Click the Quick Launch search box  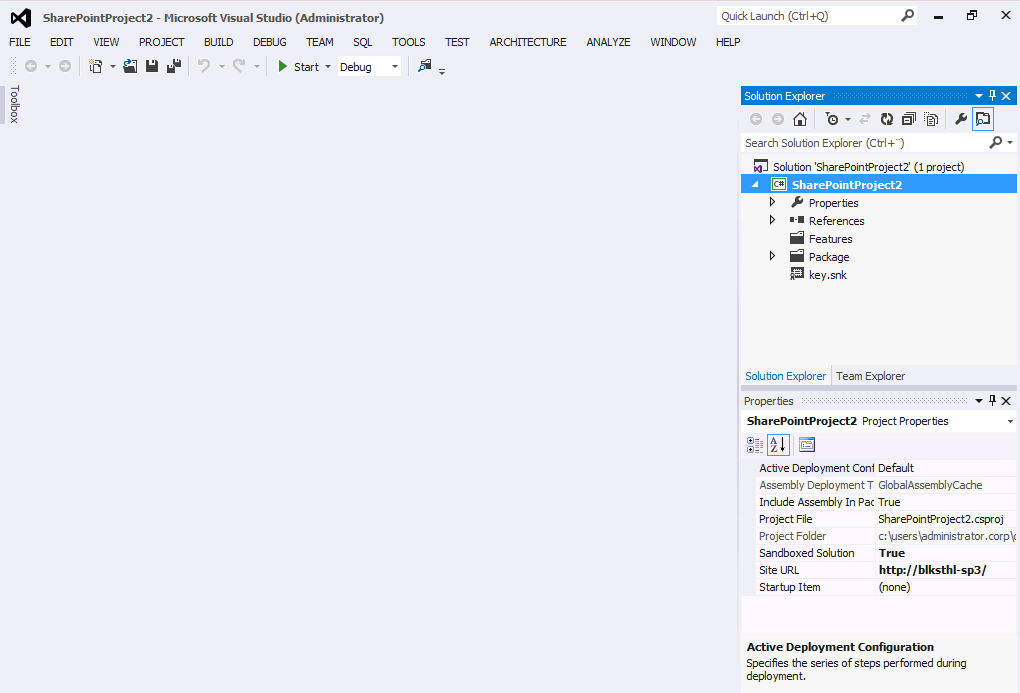806,16
